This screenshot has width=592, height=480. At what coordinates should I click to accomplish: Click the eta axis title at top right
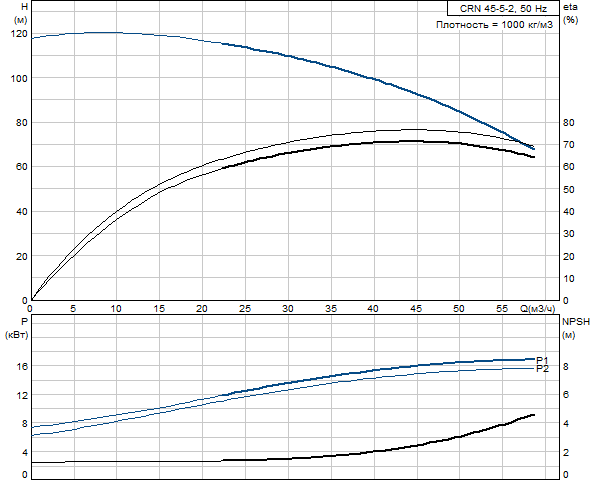(570, 7)
